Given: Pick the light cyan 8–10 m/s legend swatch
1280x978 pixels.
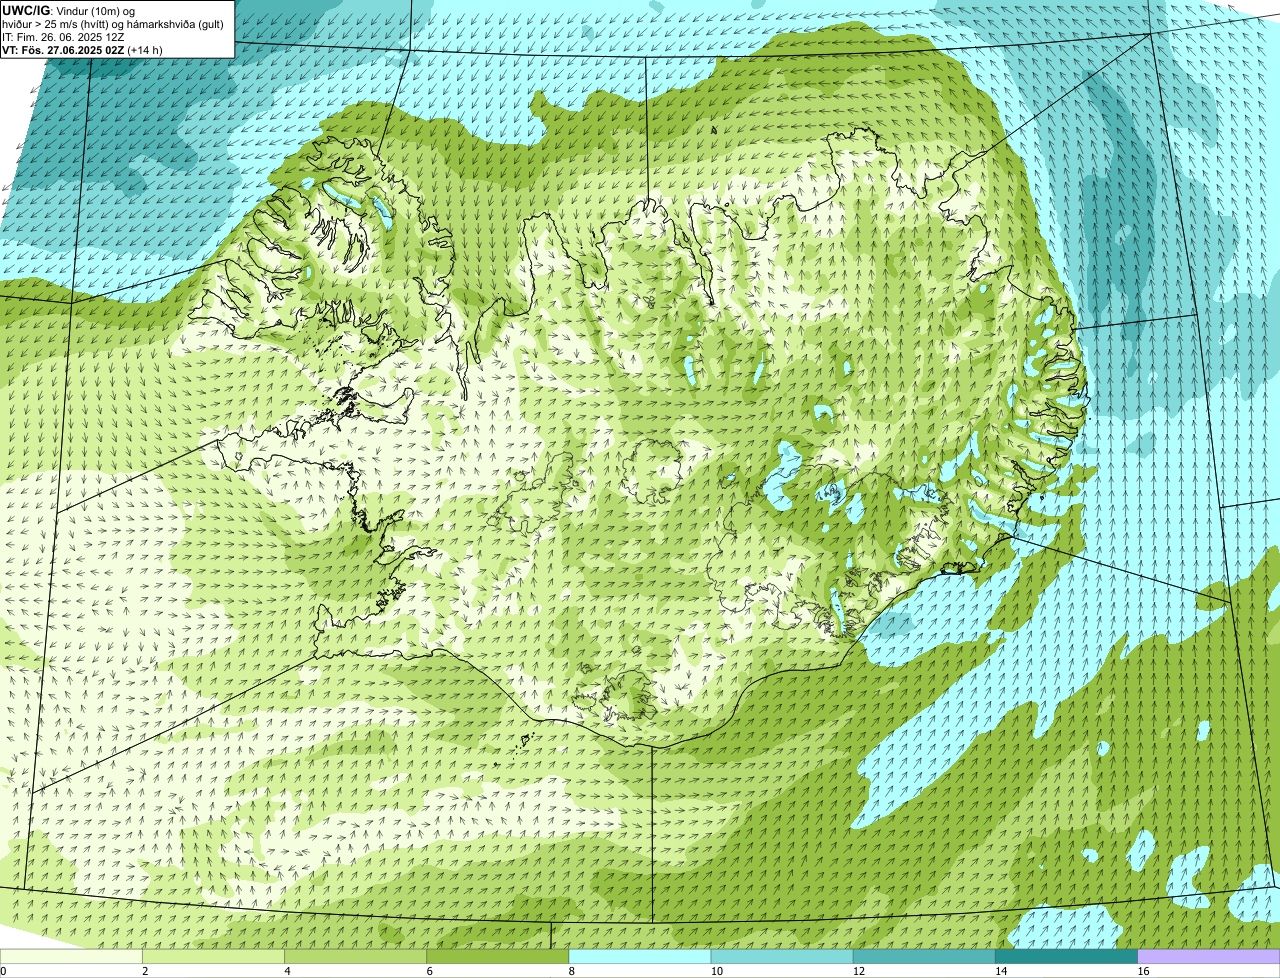Looking at the screenshot, I should (640, 956).
